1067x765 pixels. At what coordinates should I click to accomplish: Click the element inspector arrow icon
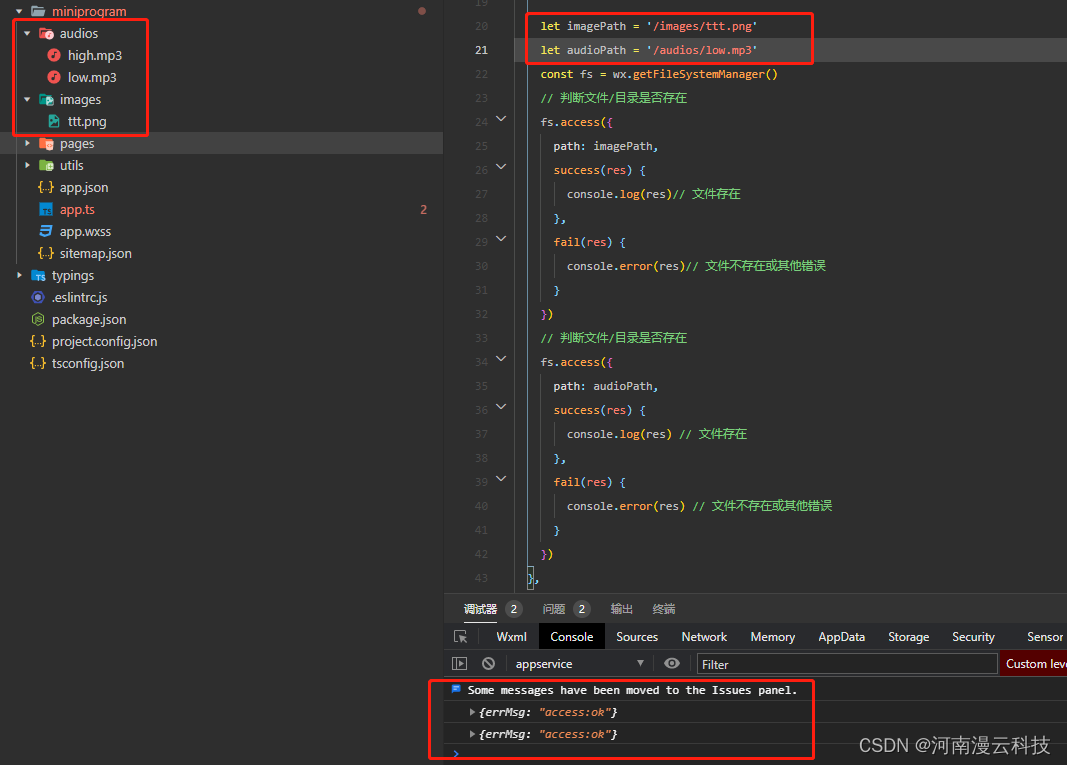pyautogui.click(x=460, y=637)
